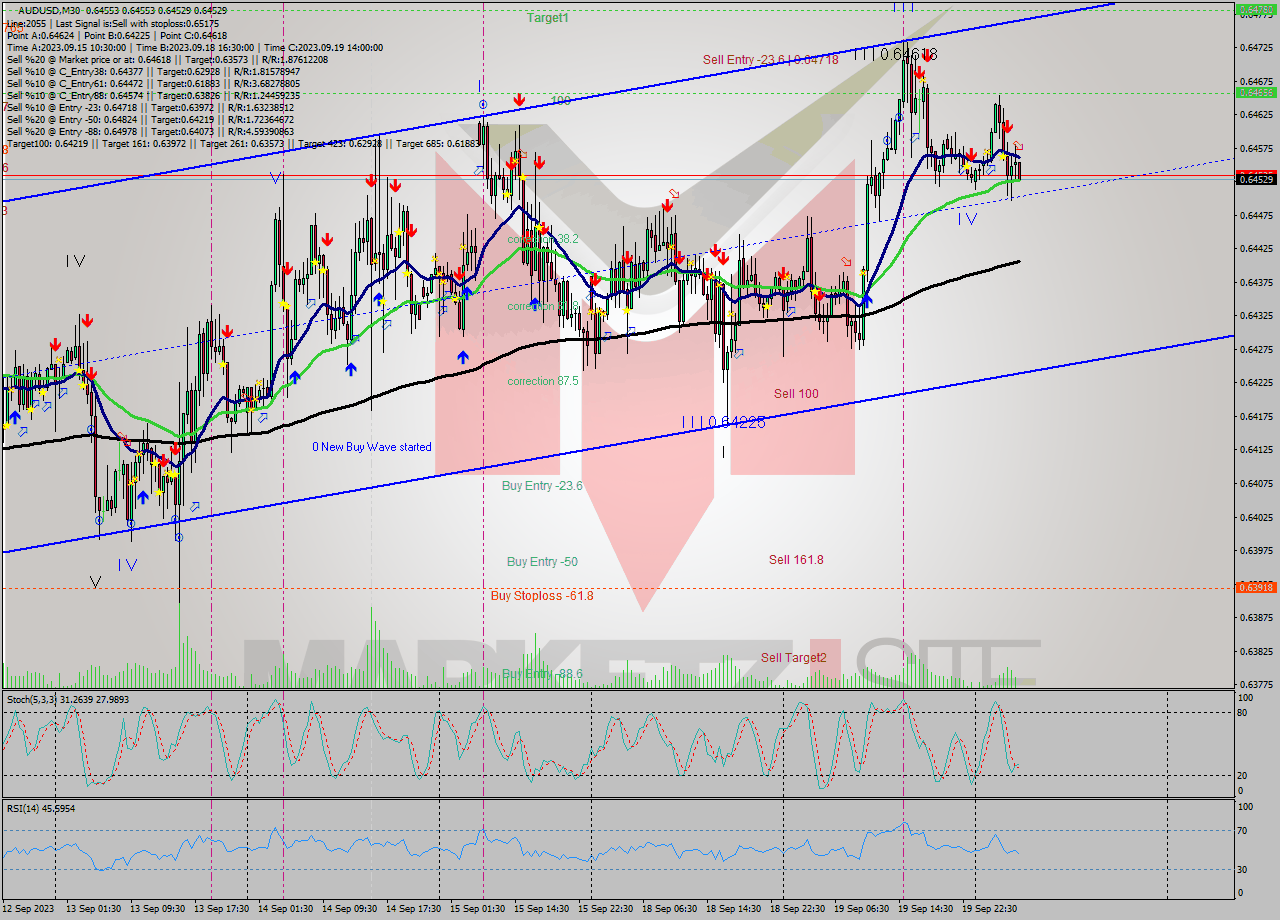Click '0.63875' on the price axis

point(1257,618)
